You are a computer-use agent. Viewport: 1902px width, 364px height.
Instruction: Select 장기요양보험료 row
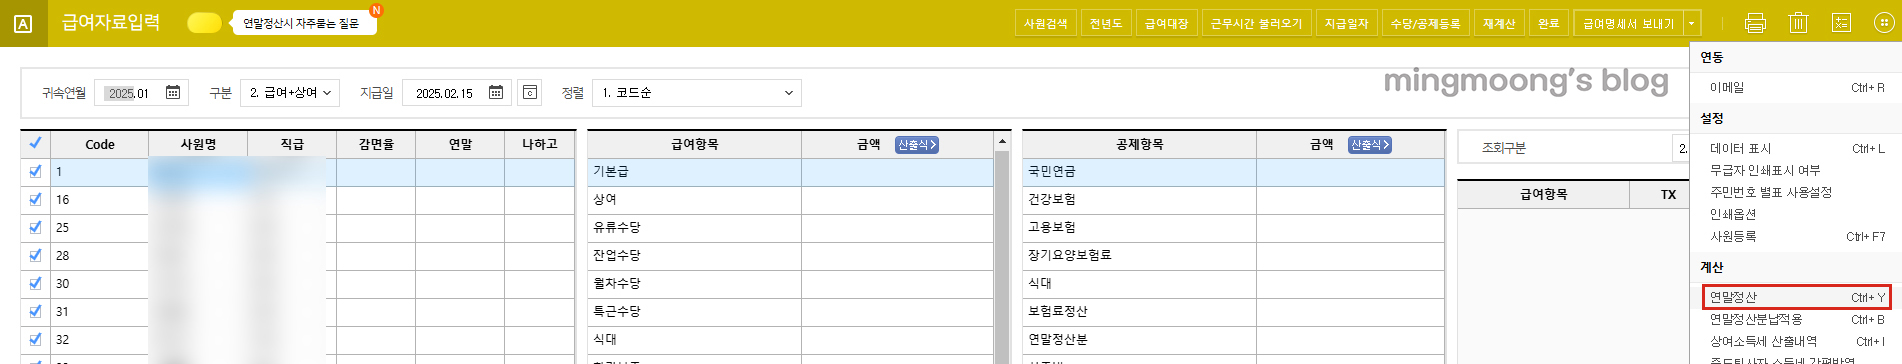point(1234,256)
